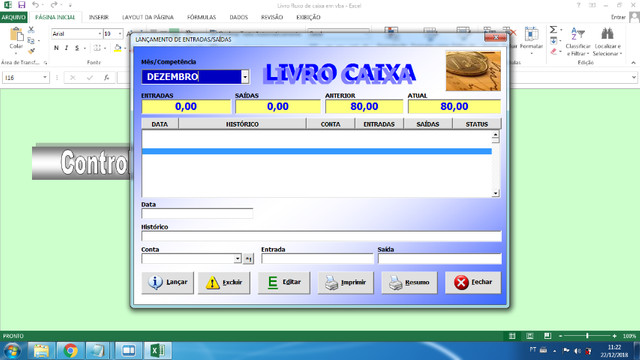Click the Lançar button

pos(168,282)
